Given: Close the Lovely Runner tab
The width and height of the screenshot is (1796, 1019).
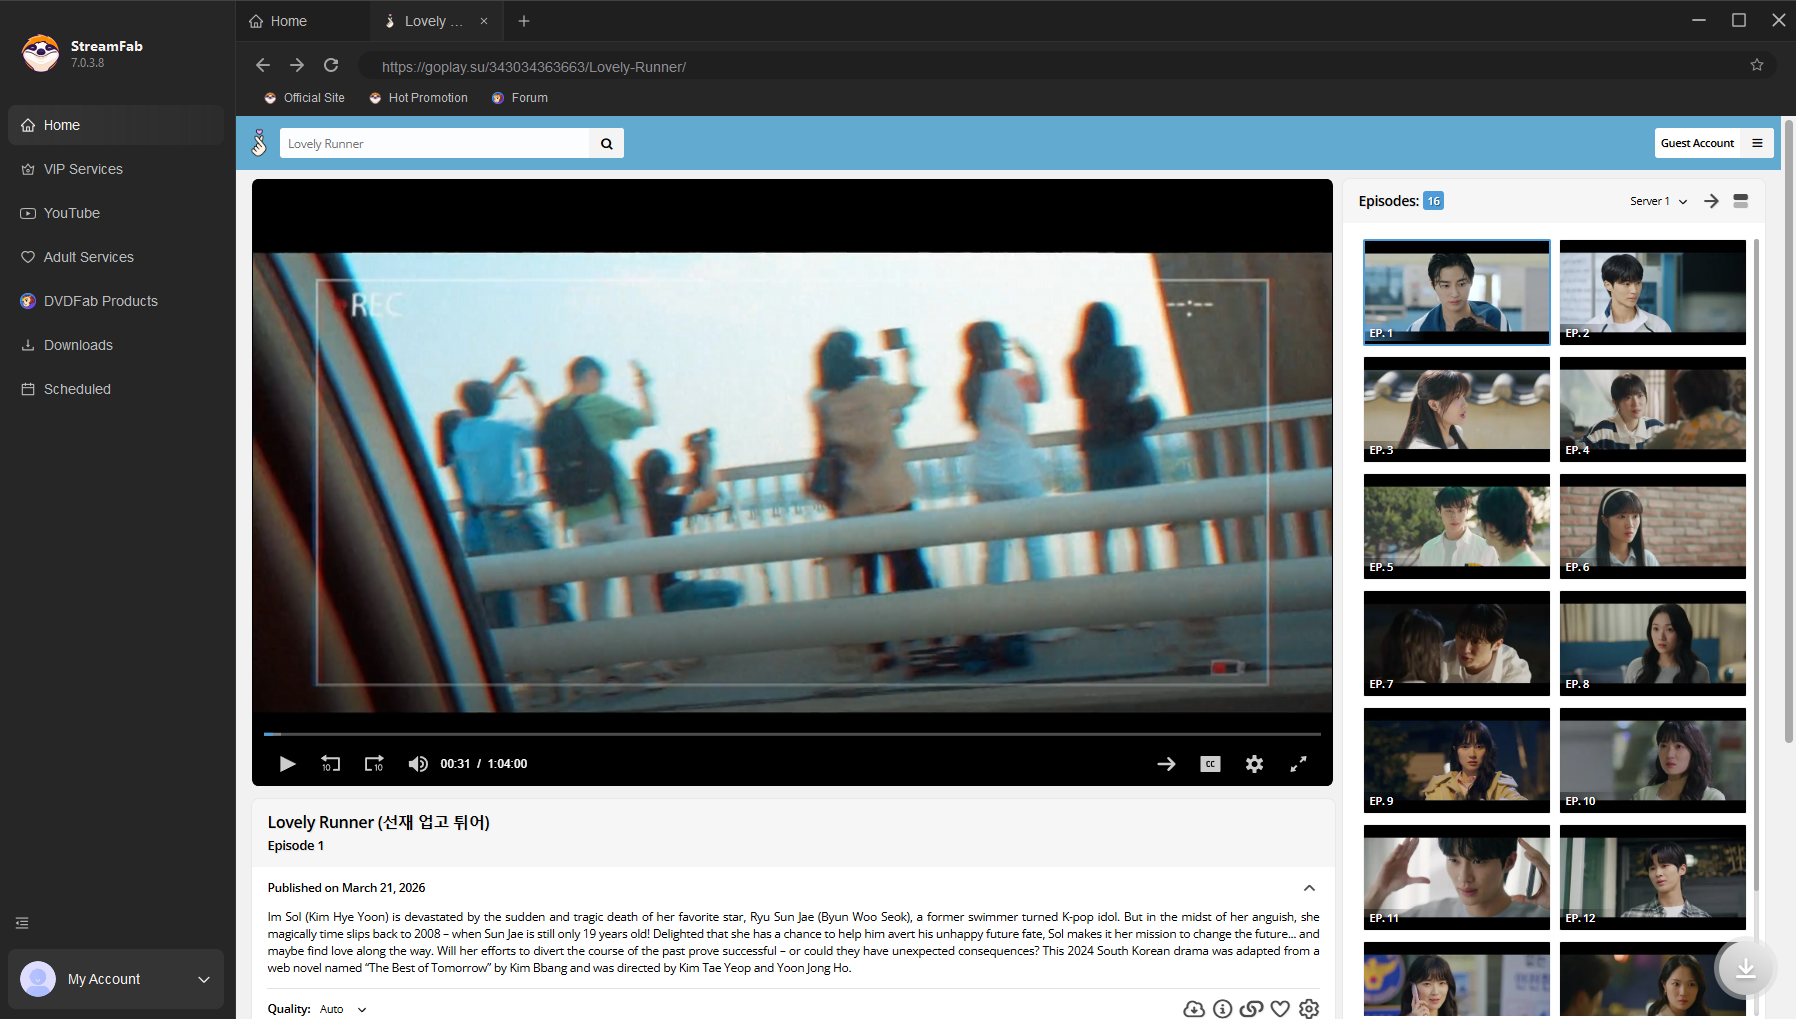Looking at the screenshot, I should coord(484,21).
